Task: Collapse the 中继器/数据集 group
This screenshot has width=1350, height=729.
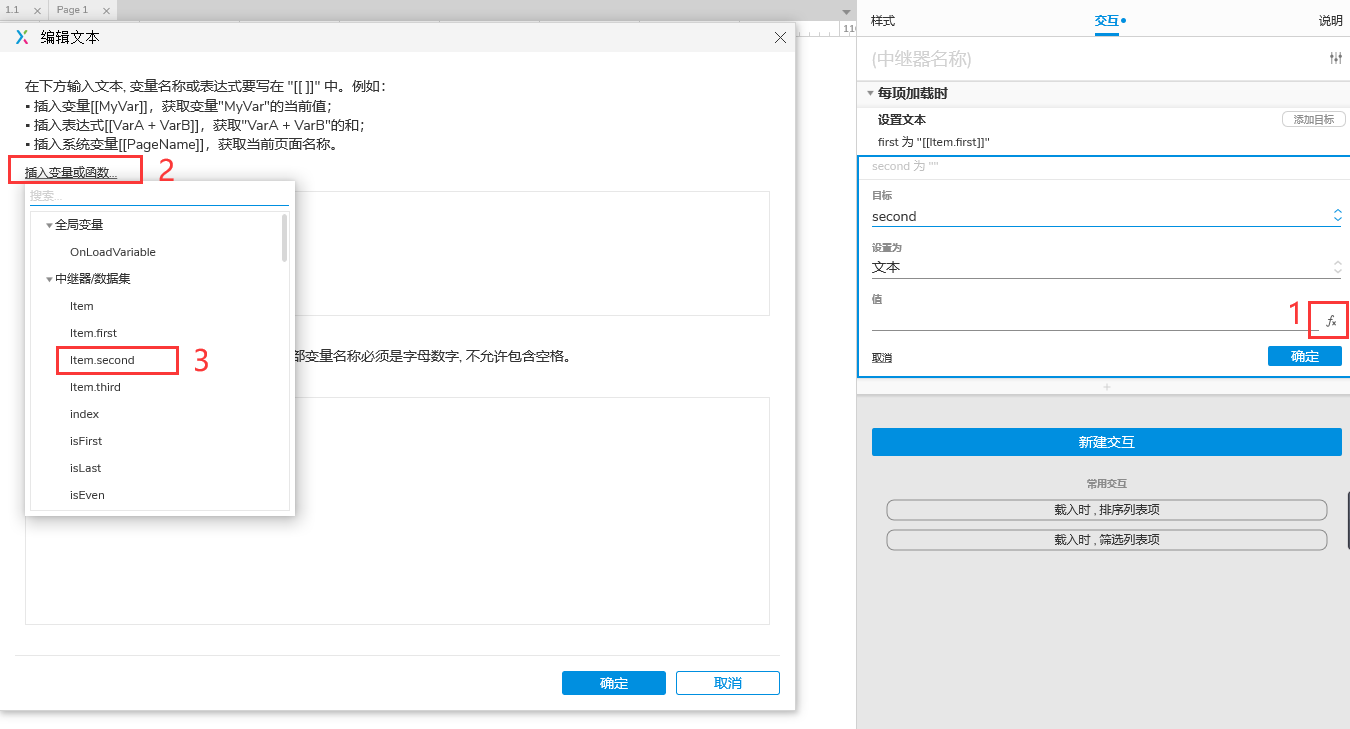Action: [49, 279]
